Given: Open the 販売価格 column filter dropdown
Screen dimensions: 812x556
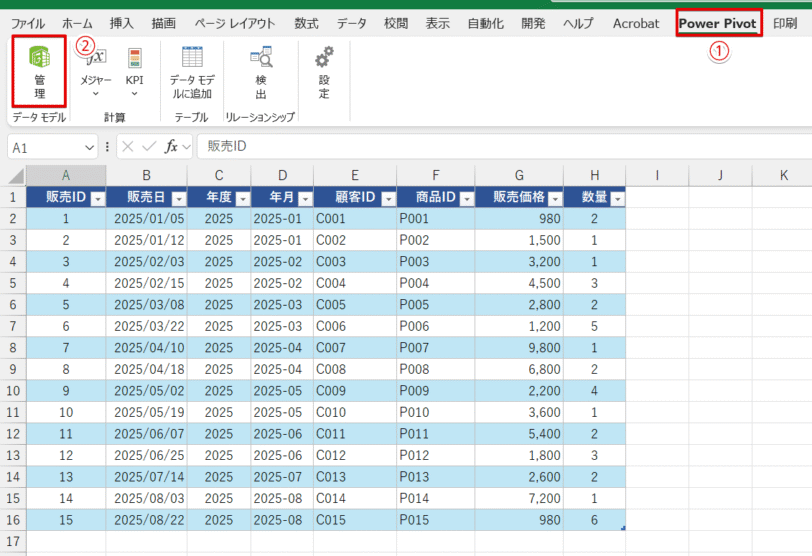Looking at the screenshot, I should coord(555,198).
